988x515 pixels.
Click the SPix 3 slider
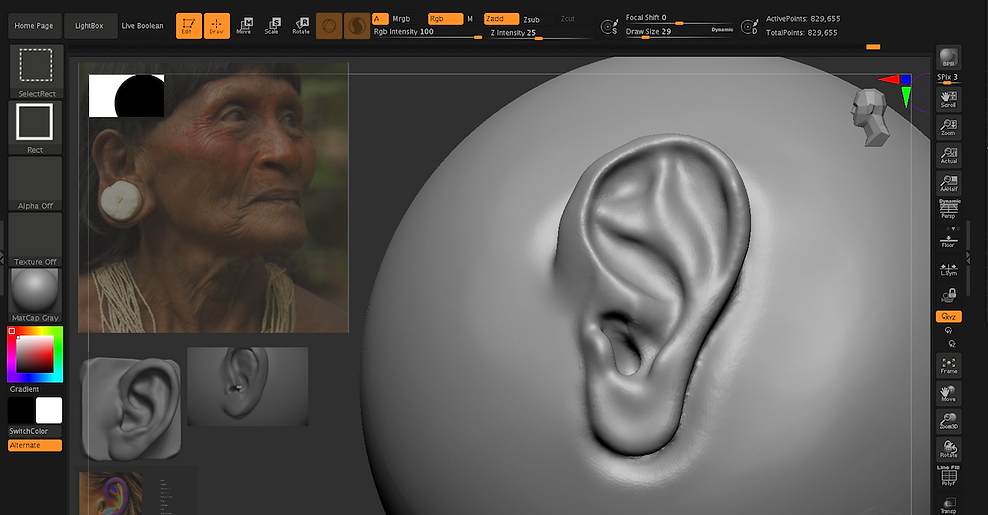tap(948, 78)
